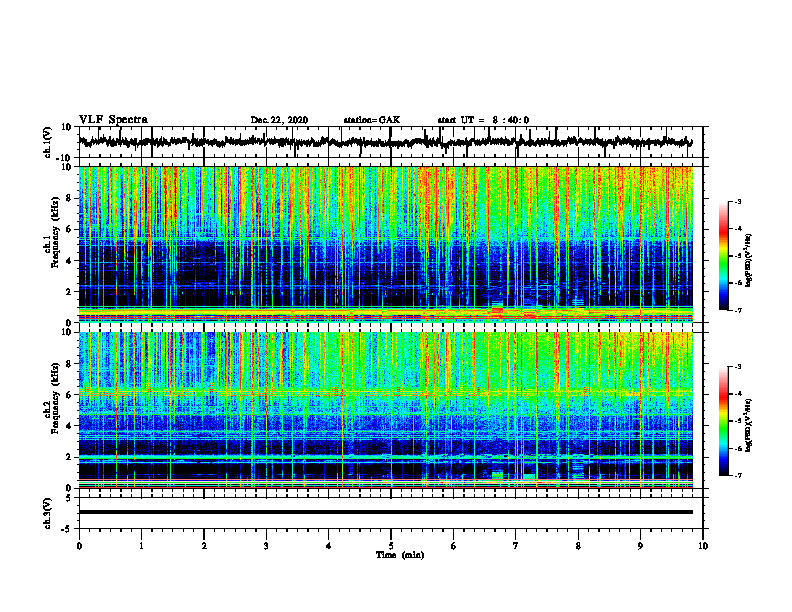Click time axis tick label '0'
This screenshot has width=792, height=612.
click(79, 546)
